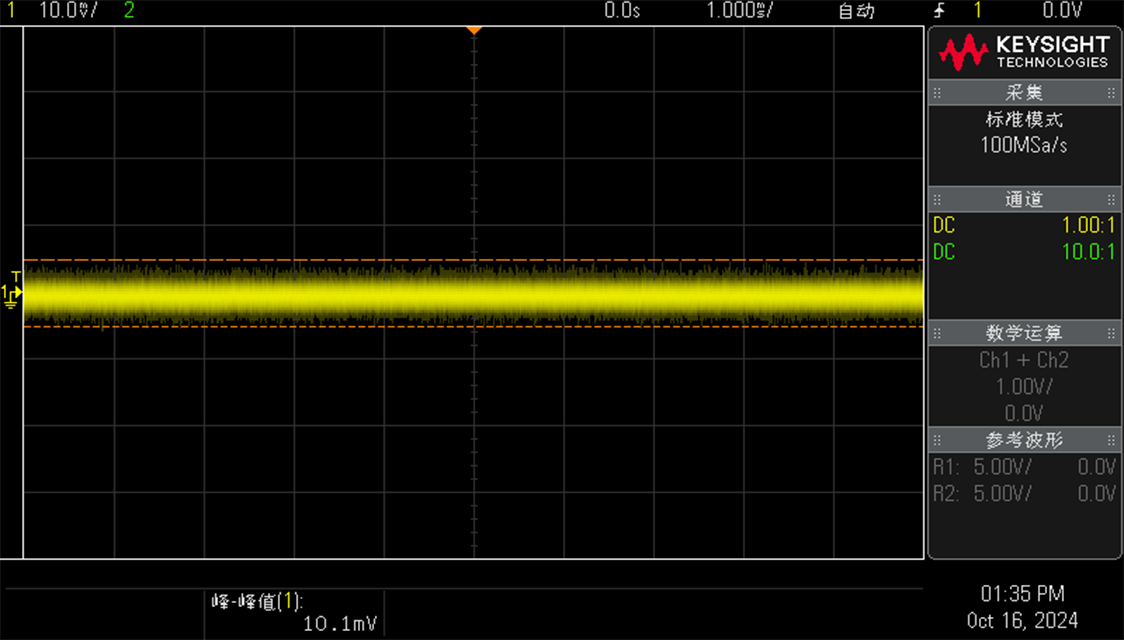Screen dimensions: 1124x640
Task: Click the yellow DC 1.00:1 channel row
Action: pos(1024,226)
